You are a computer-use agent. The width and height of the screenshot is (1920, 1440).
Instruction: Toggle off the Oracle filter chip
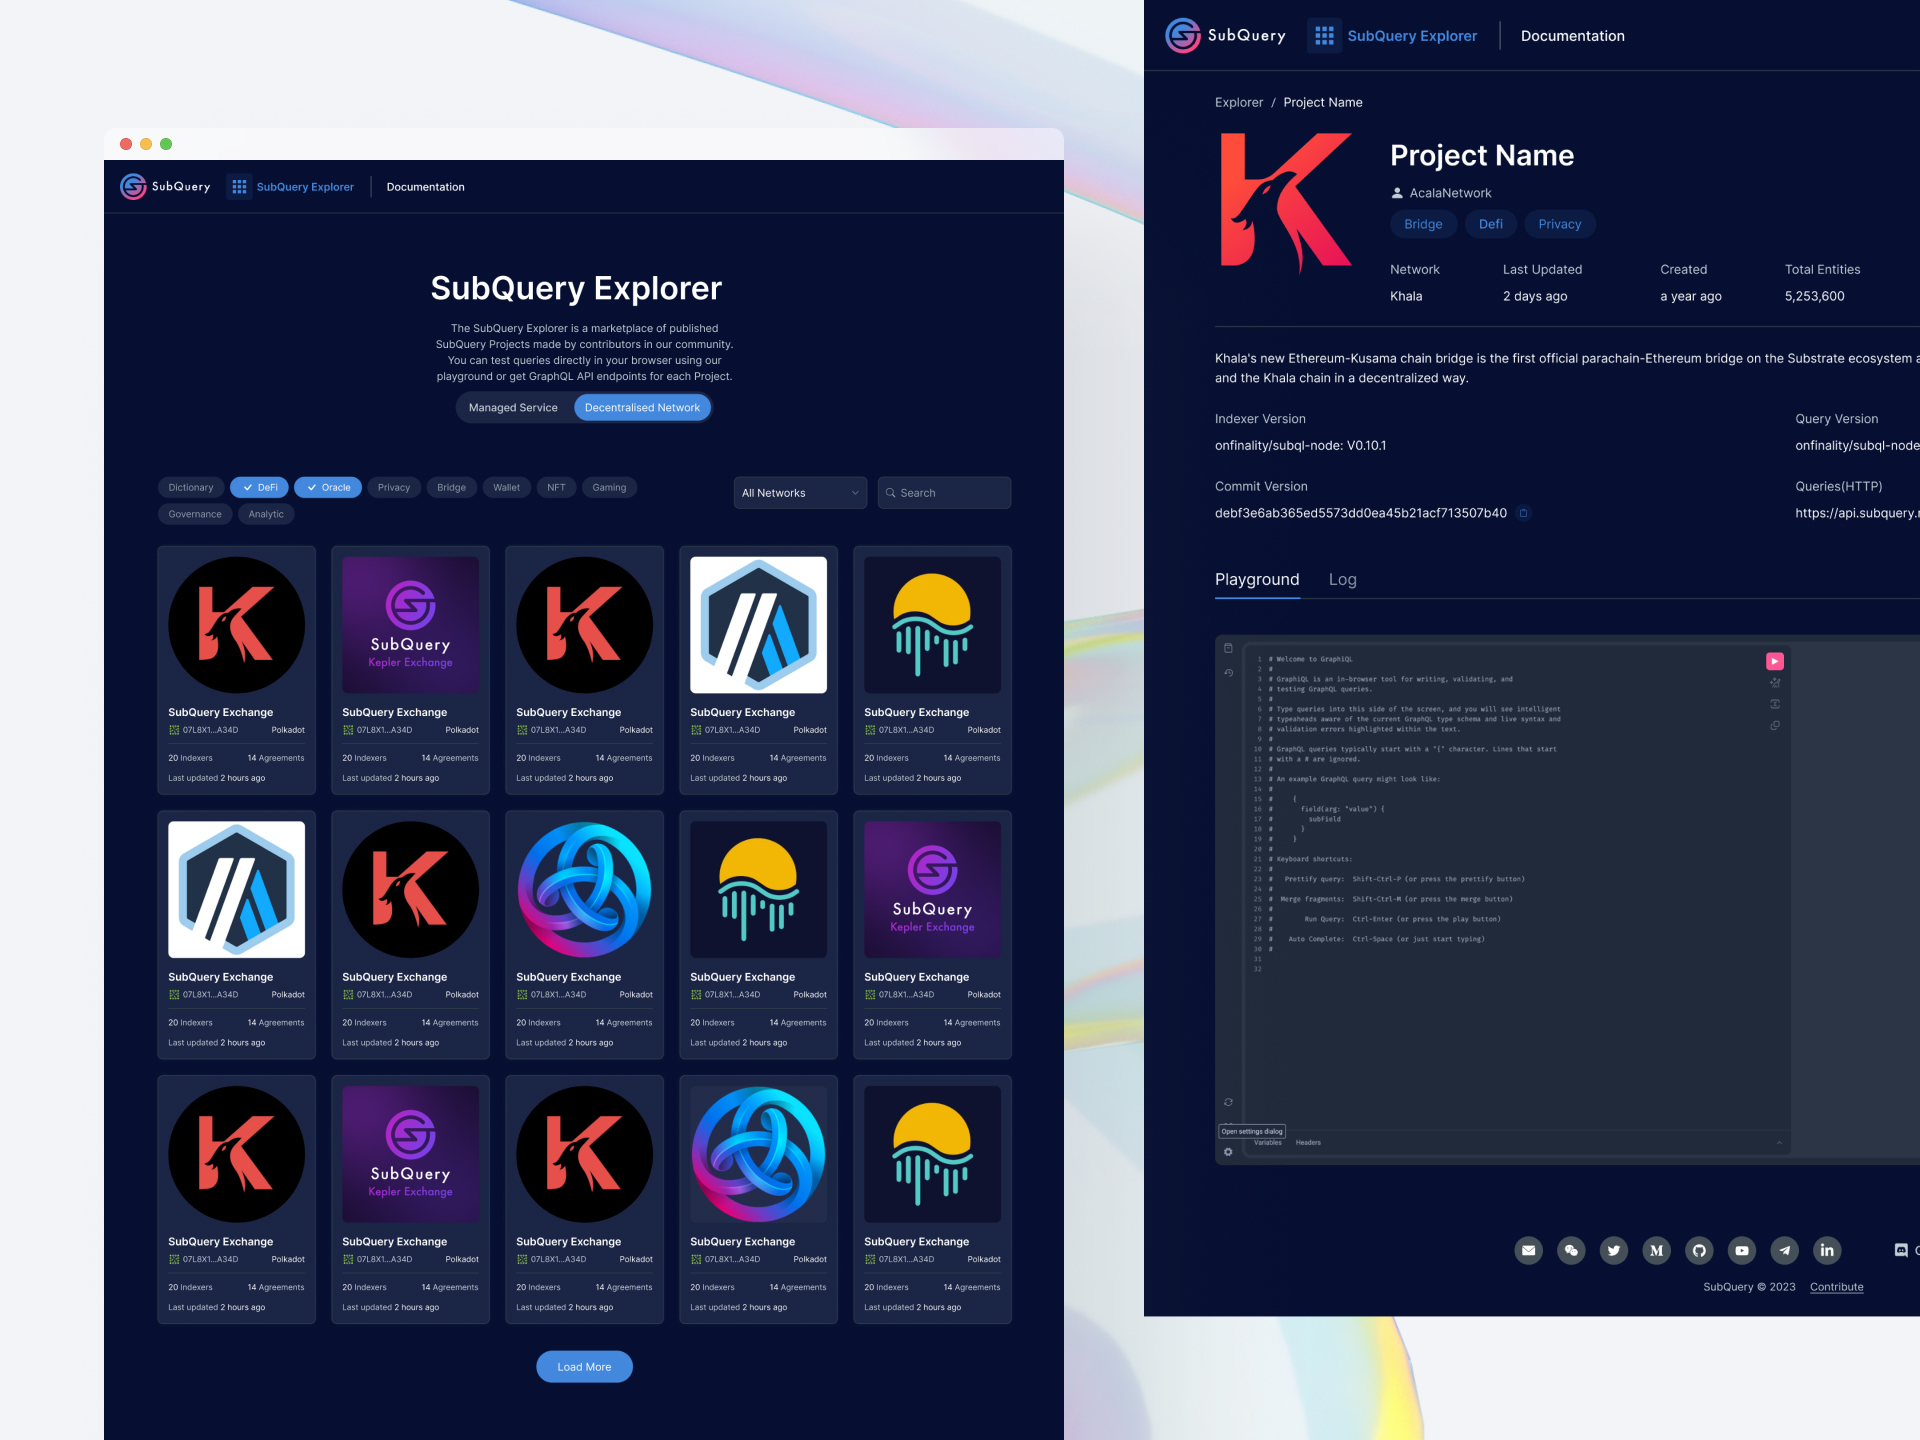(327, 487)
